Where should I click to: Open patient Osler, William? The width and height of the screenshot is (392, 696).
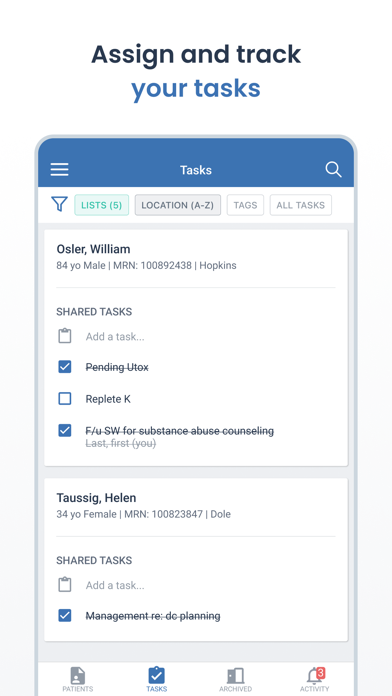pos(93,249)
